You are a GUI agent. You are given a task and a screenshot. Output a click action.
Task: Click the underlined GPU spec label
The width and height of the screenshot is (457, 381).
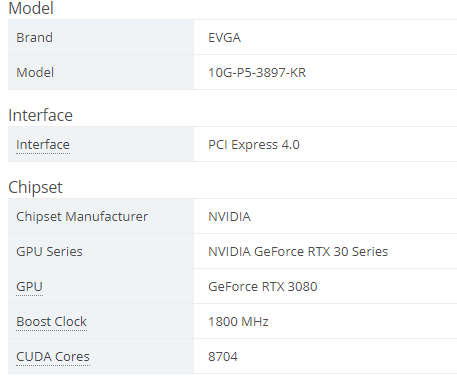click(29, 287)
